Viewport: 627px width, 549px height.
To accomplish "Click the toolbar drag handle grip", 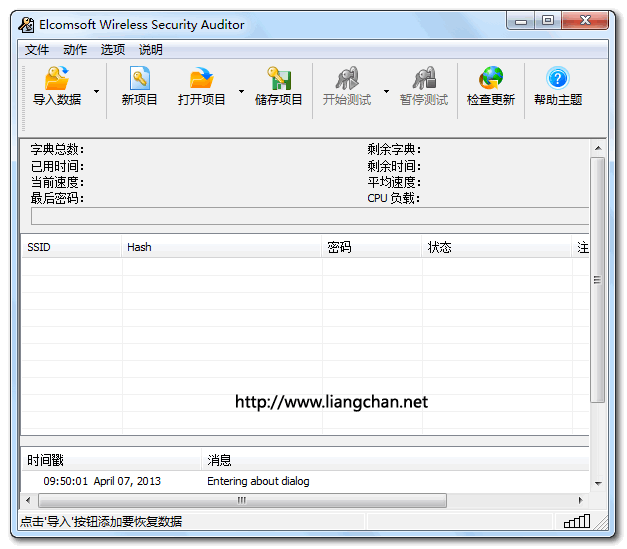I will pyautogui.click(x=24, y=98).
